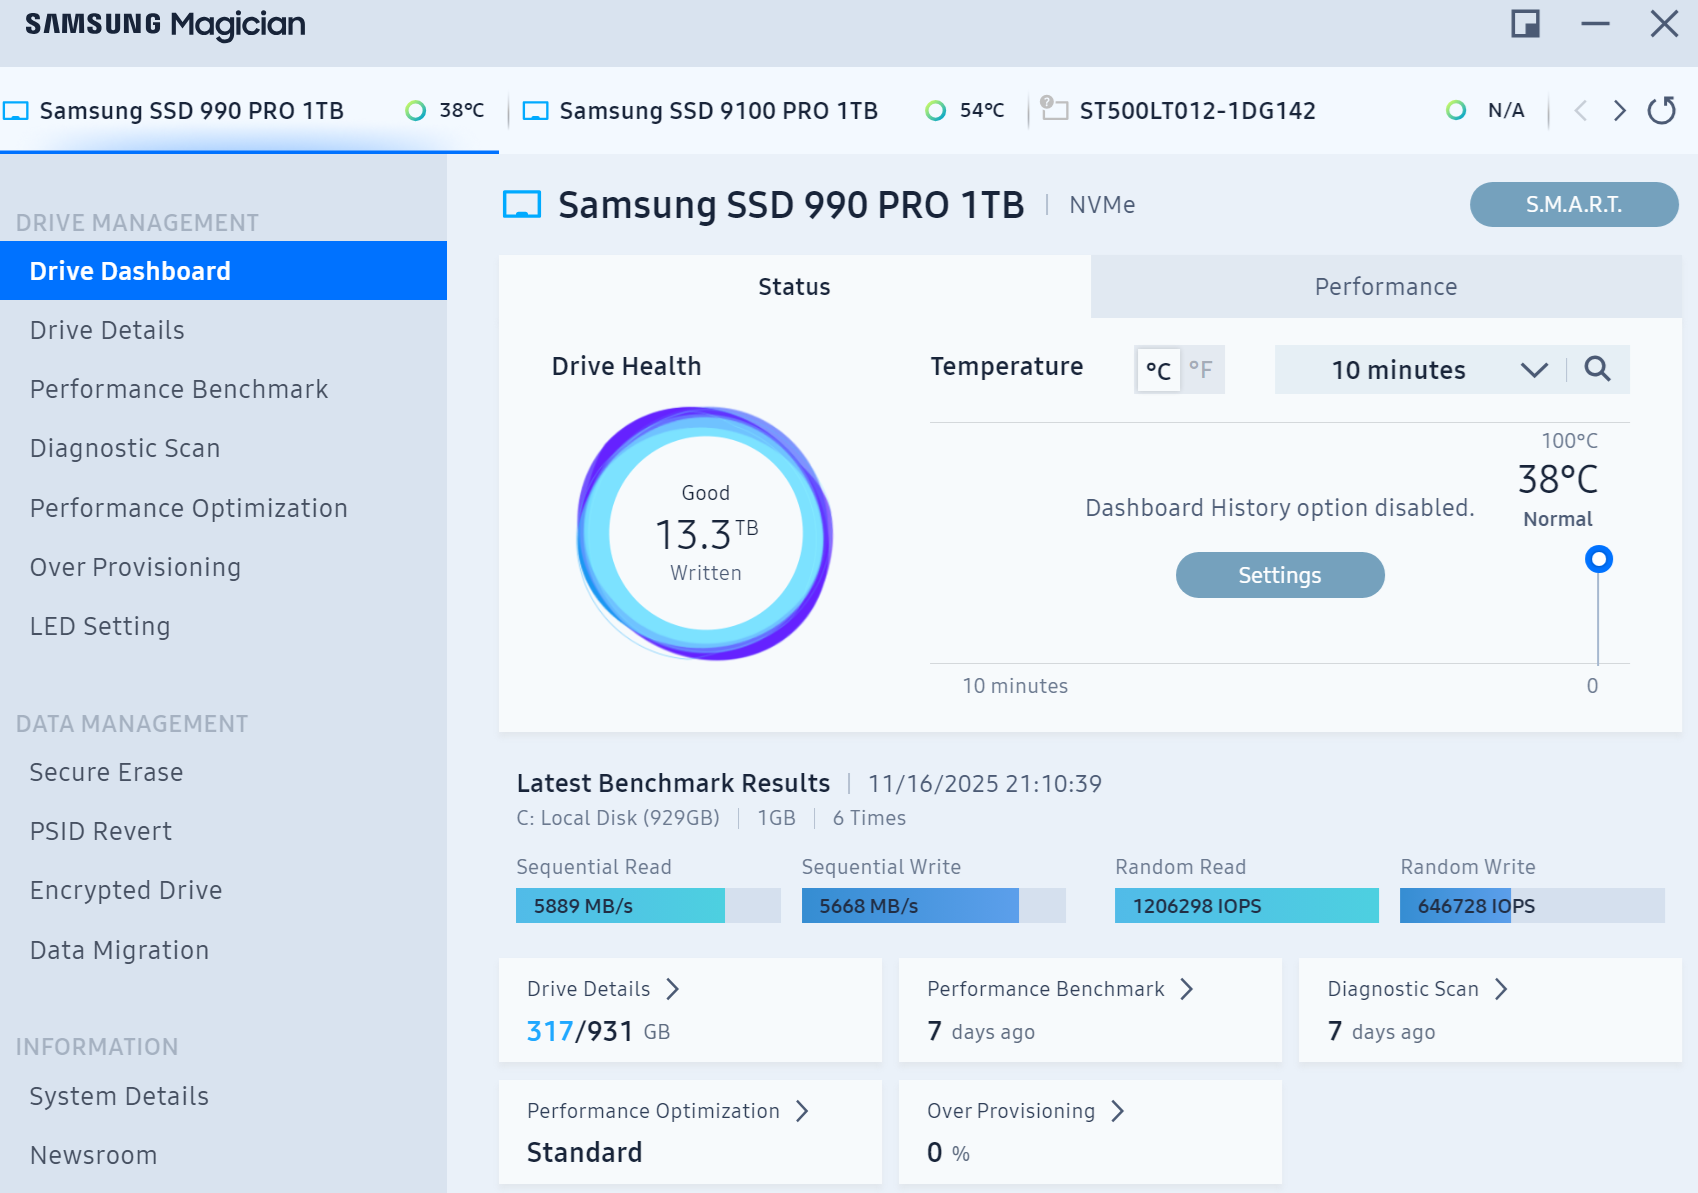Viewport: 1698px width, 1193px height.
Task: Open PSID Revert page
Action: [223, 831]
